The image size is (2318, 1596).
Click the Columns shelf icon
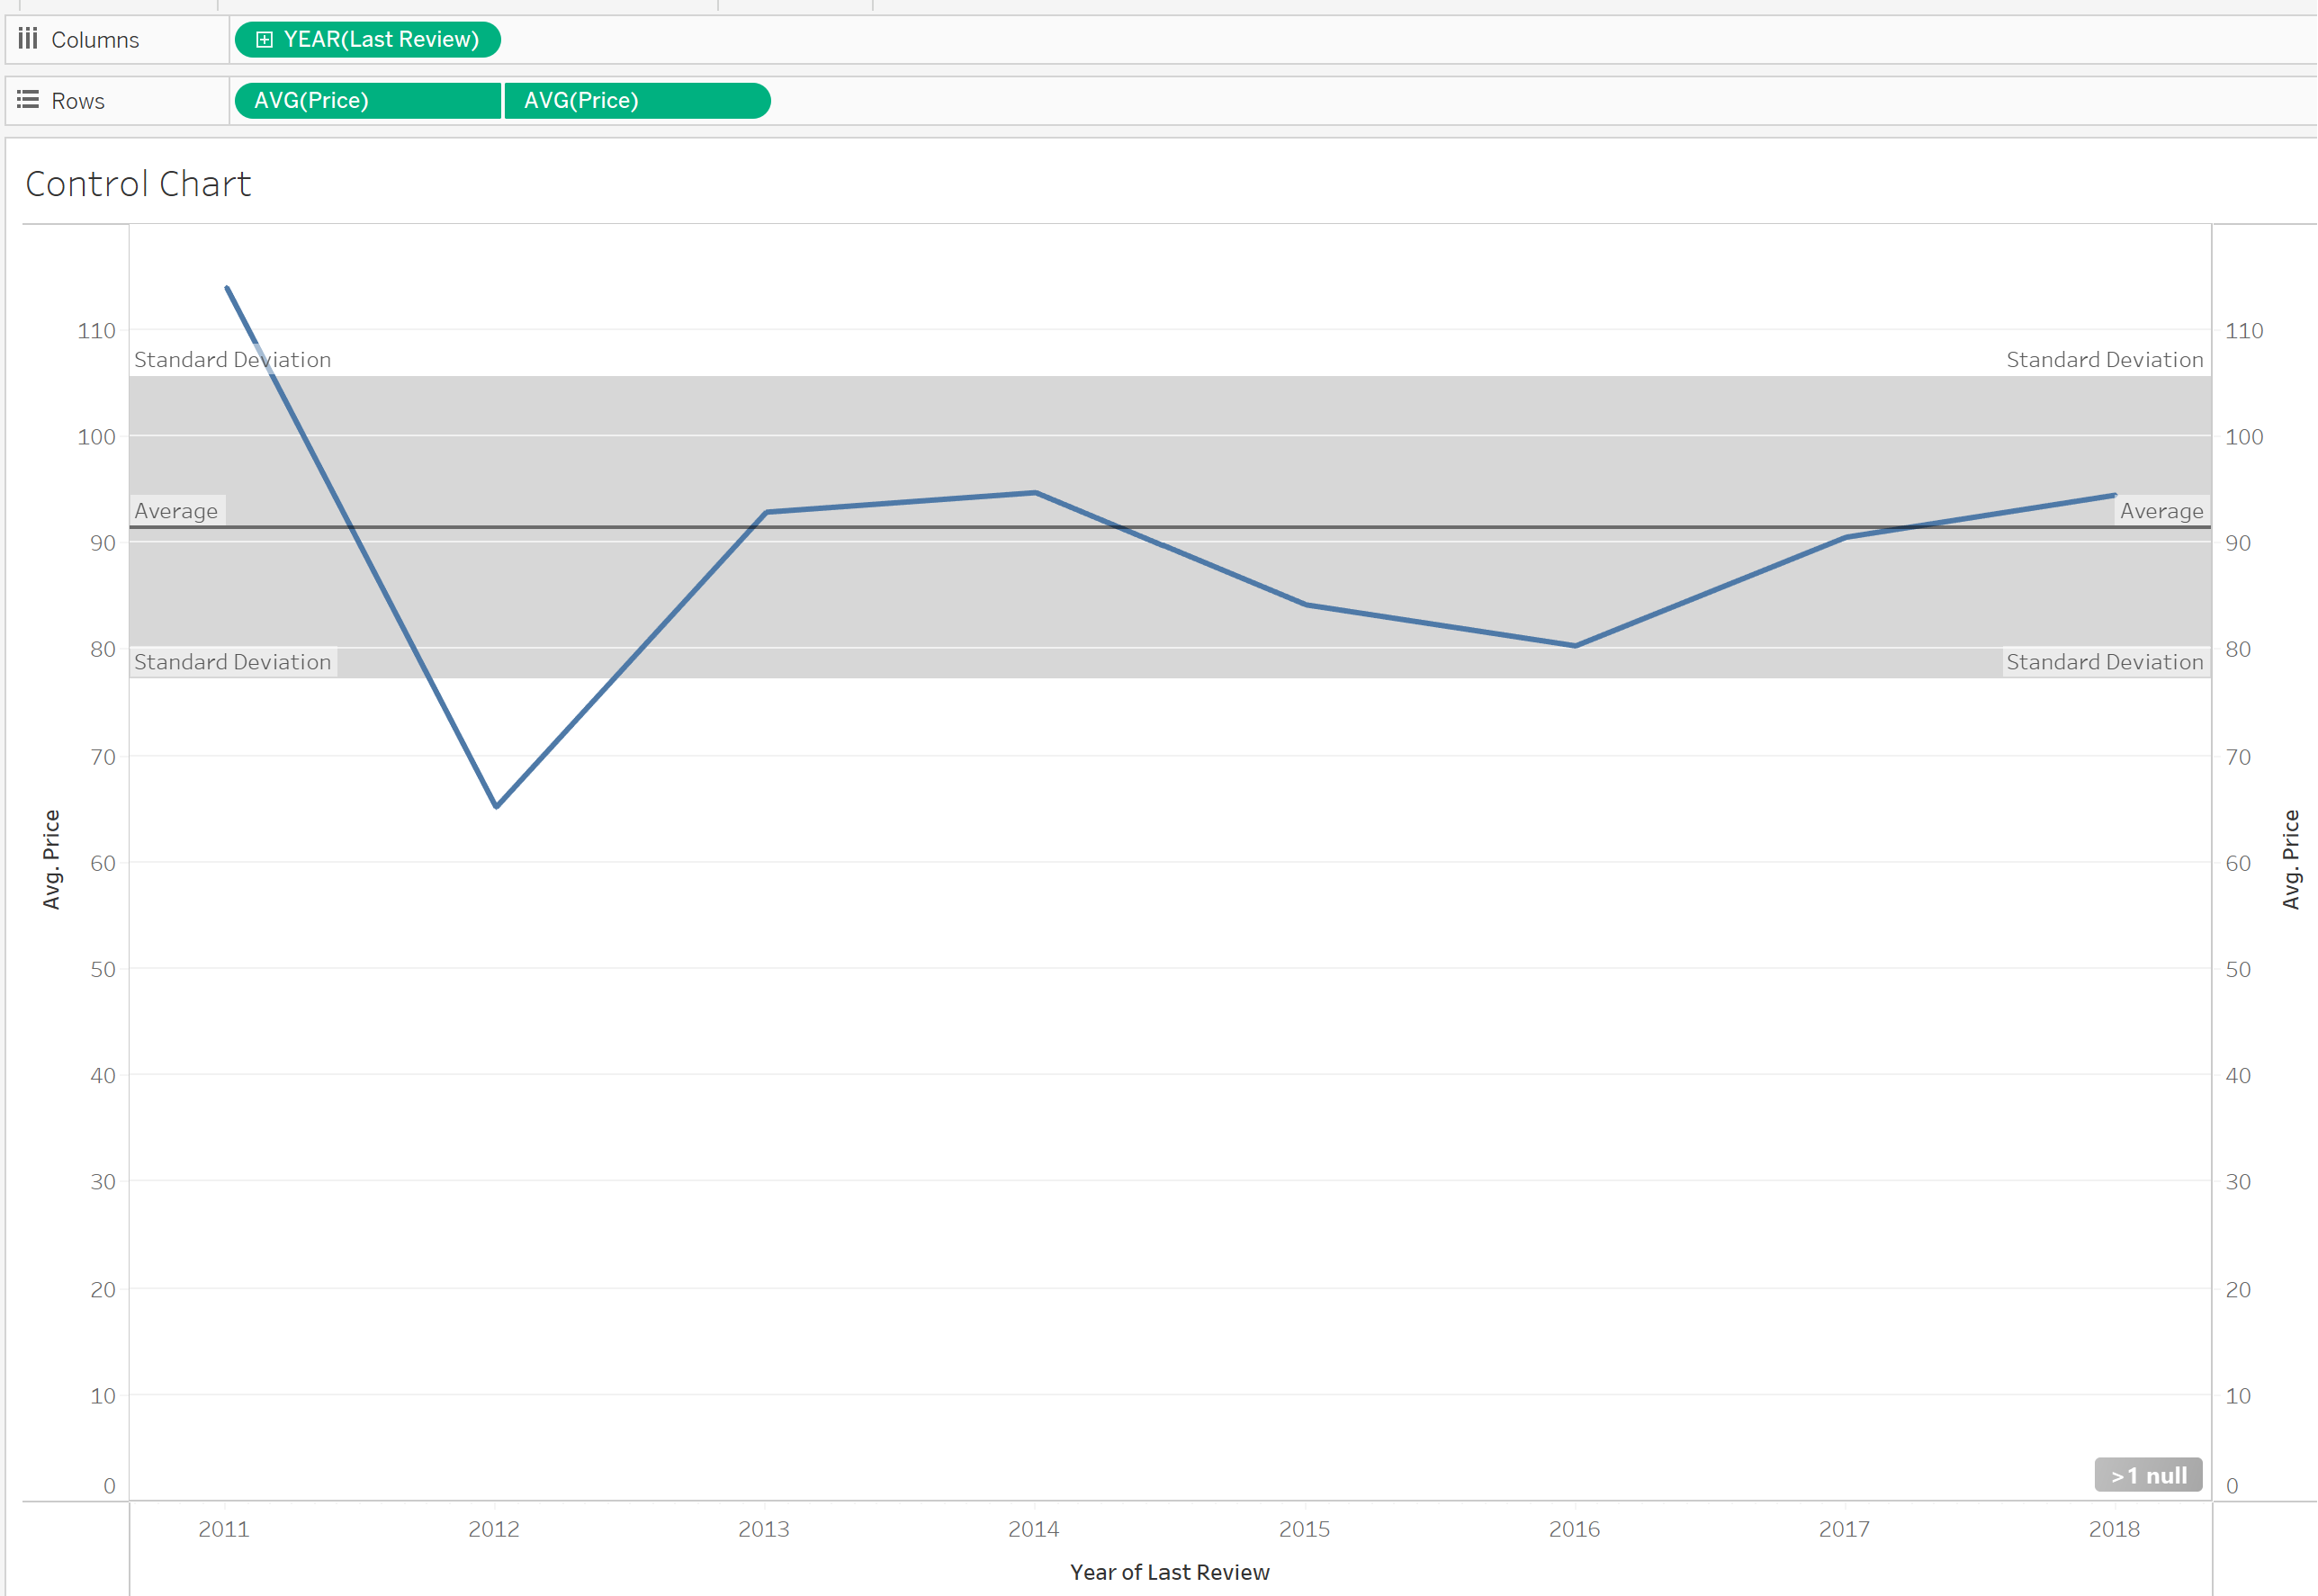[28, 39]
